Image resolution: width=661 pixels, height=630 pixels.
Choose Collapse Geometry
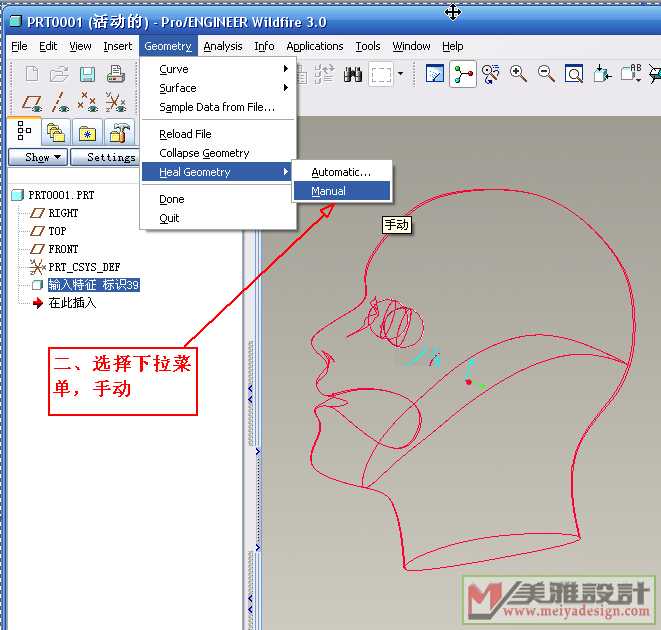(218, 153)
